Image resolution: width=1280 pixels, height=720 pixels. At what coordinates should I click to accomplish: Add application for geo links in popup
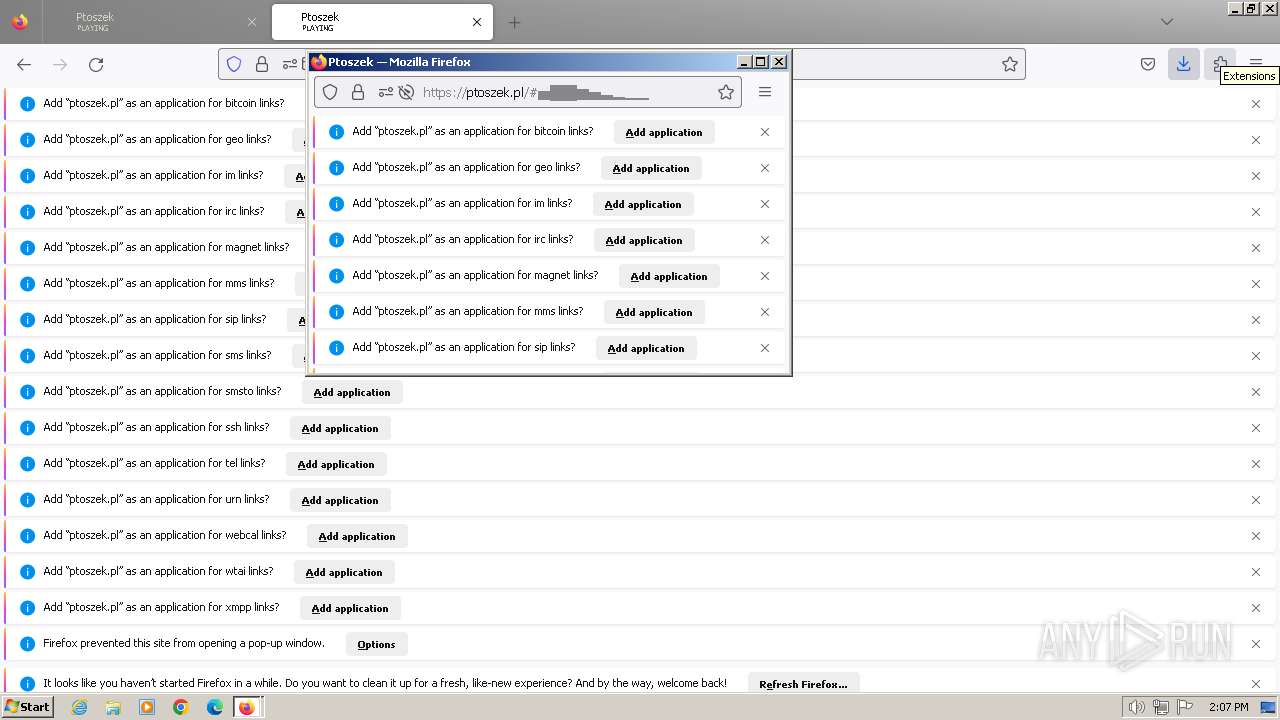651,168
